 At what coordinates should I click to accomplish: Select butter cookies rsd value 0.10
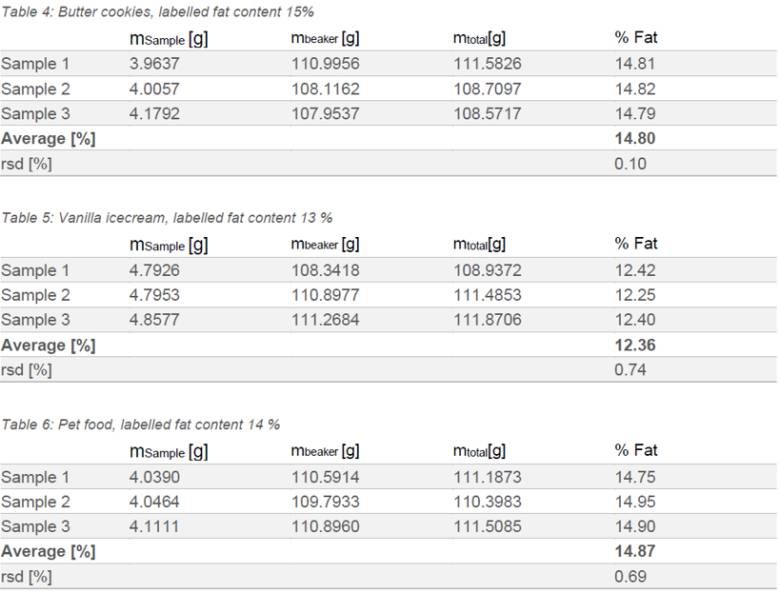630,164
